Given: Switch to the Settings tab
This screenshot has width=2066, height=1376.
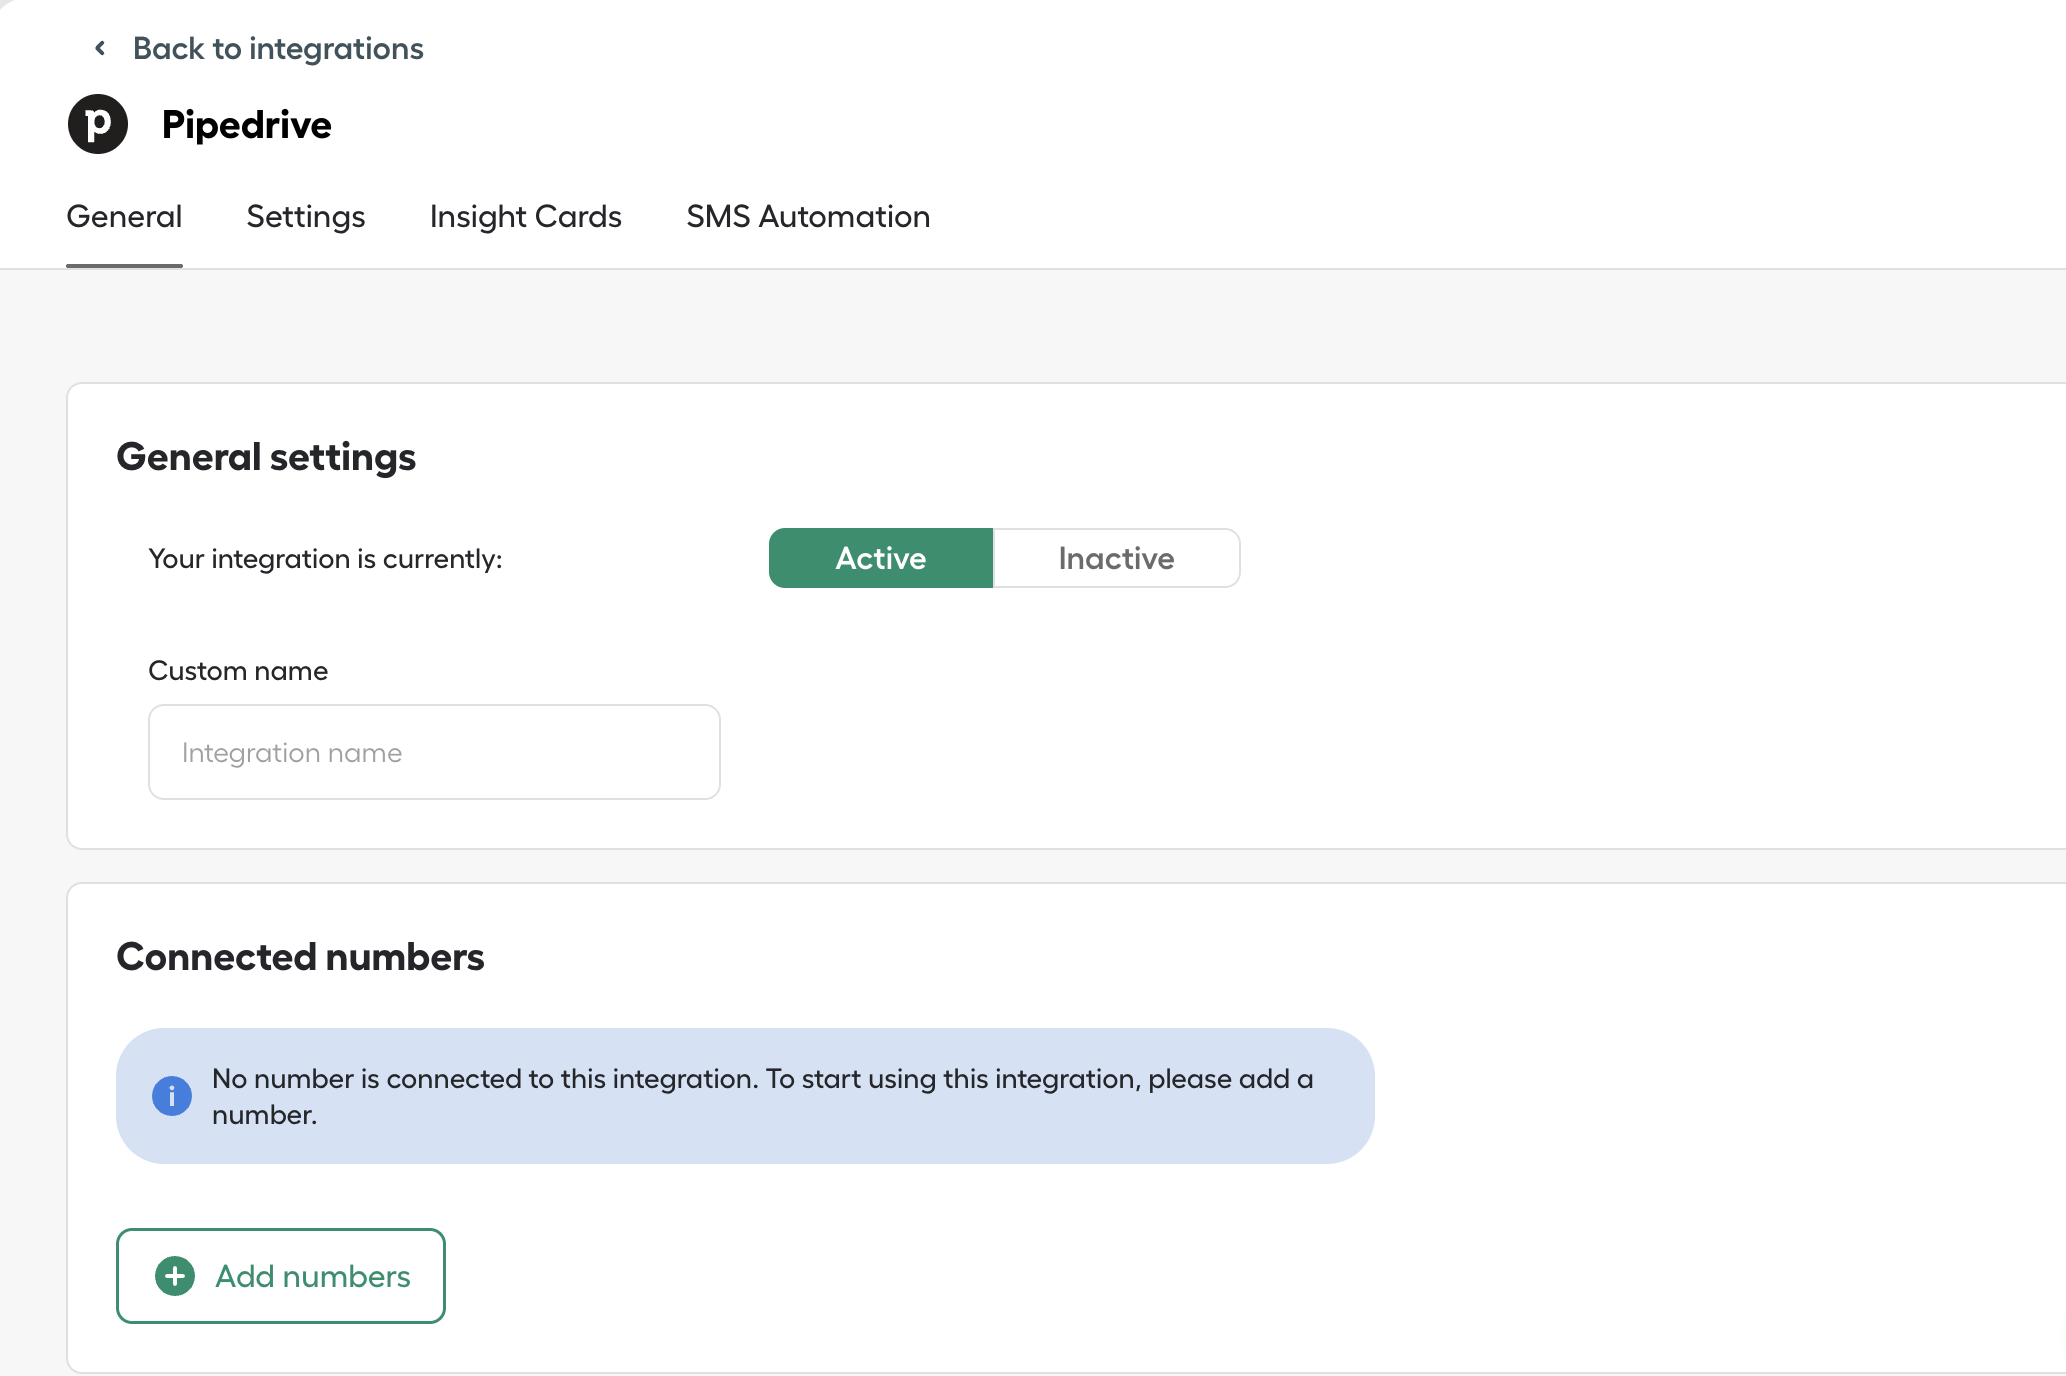Looking at the screenshot, I should point(306,216).
